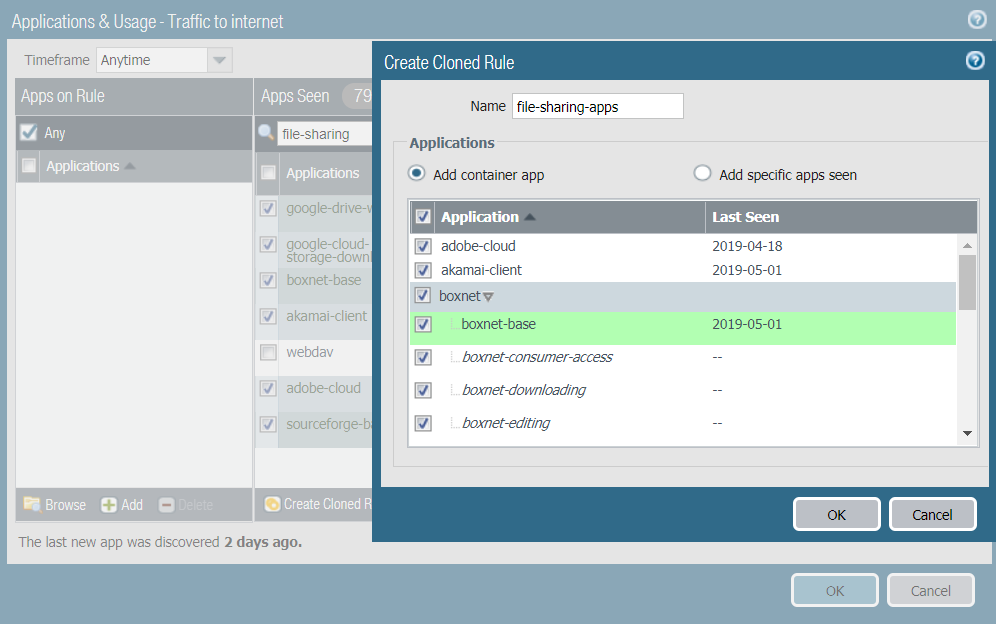The width and height of the screenshot is (996, 624).
Task: Click the help icon in Applications & Usage title bar
Action: tap(977, 20)
